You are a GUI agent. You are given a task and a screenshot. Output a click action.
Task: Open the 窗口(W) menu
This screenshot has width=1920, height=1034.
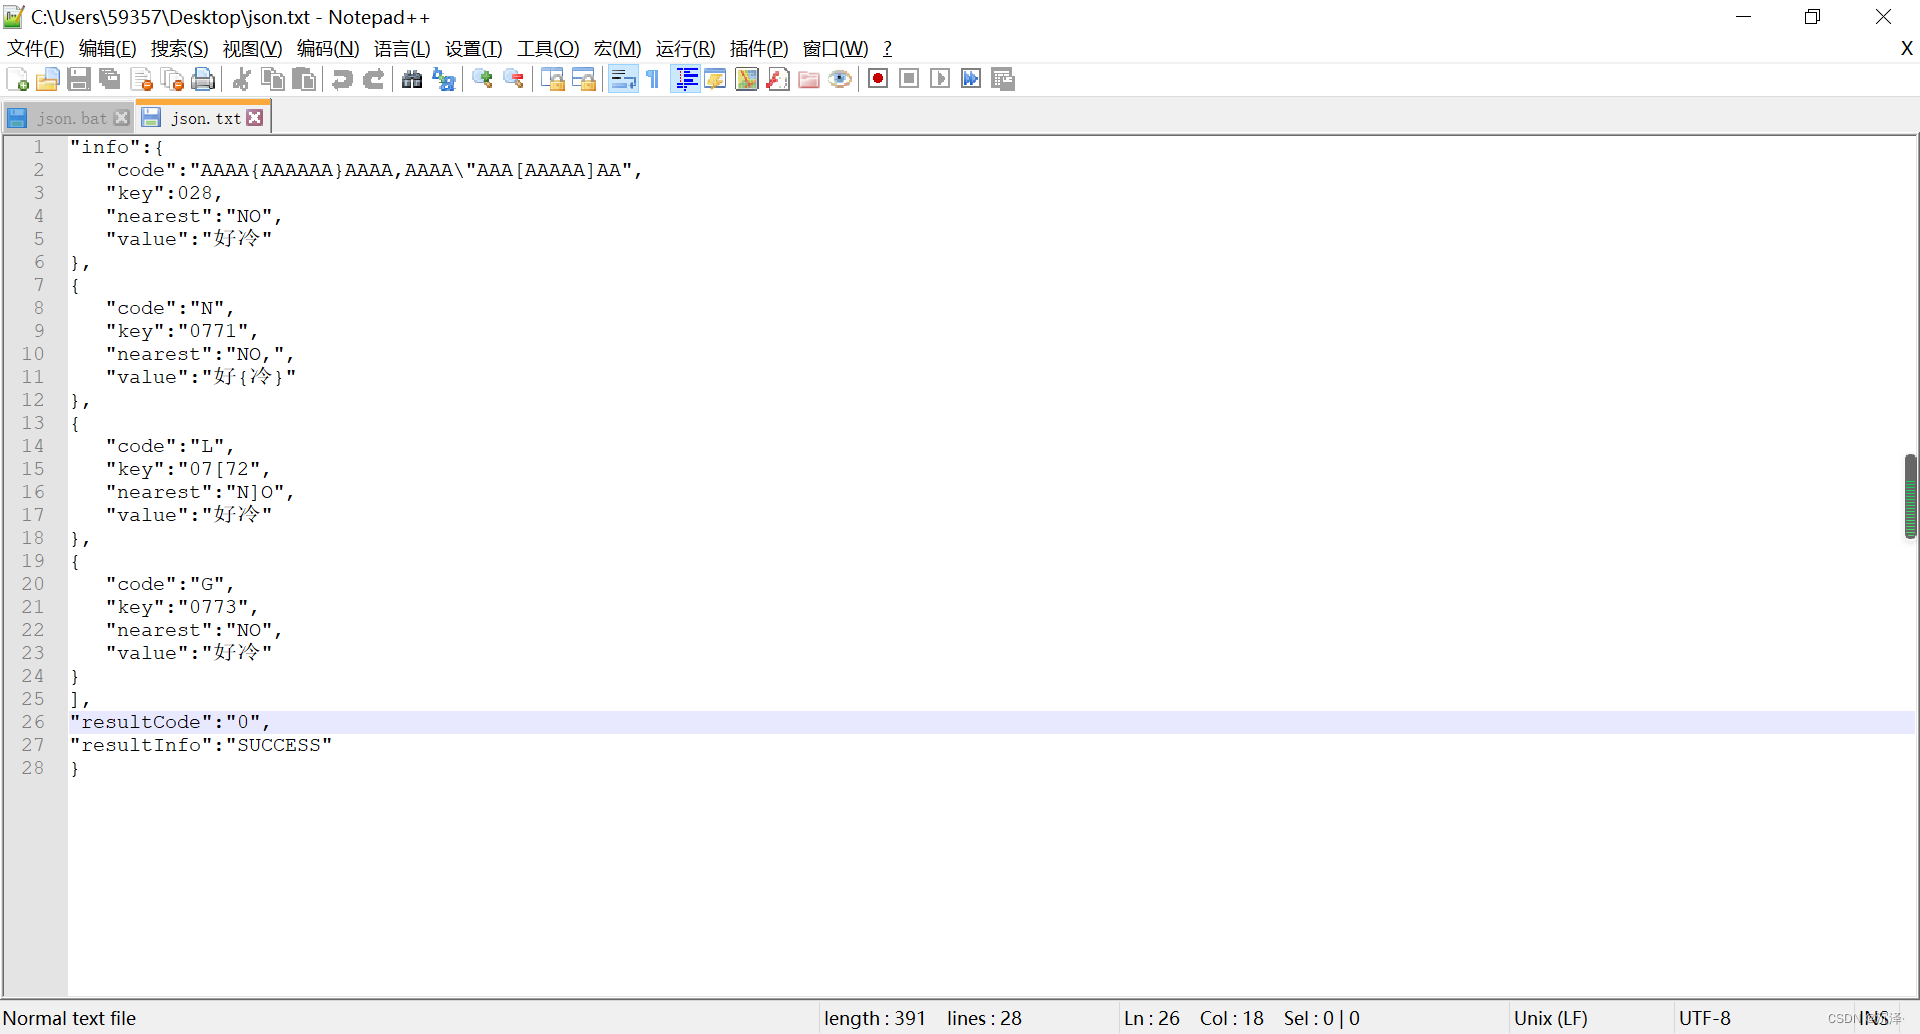[x=836, y=48]
